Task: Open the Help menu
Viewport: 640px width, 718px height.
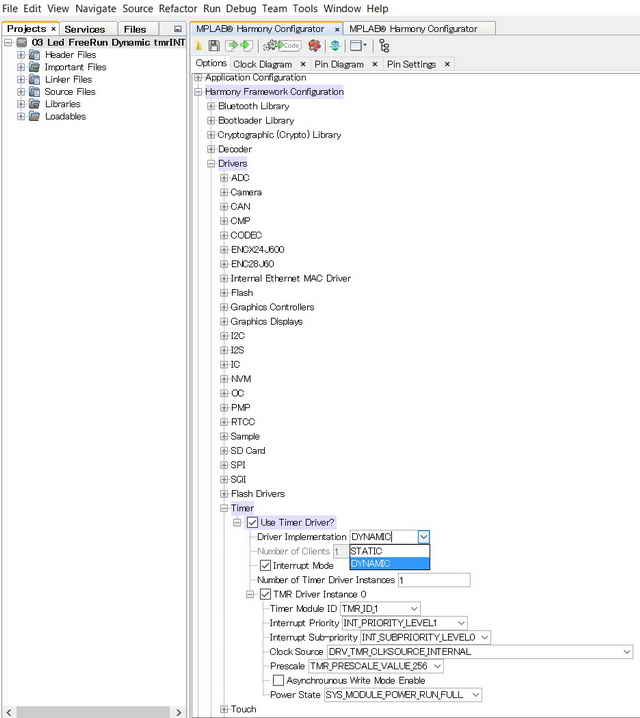Action: pyautogui.click(x=377, y=9)
